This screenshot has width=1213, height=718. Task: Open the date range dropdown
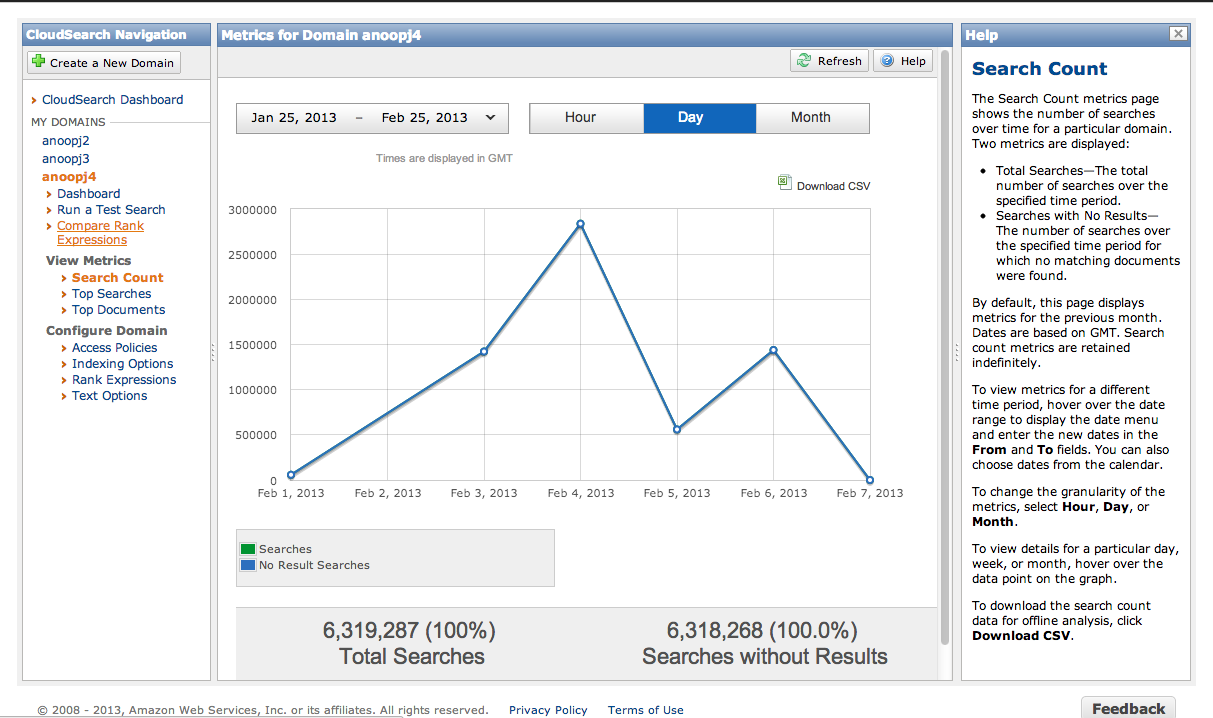point(372,118)
